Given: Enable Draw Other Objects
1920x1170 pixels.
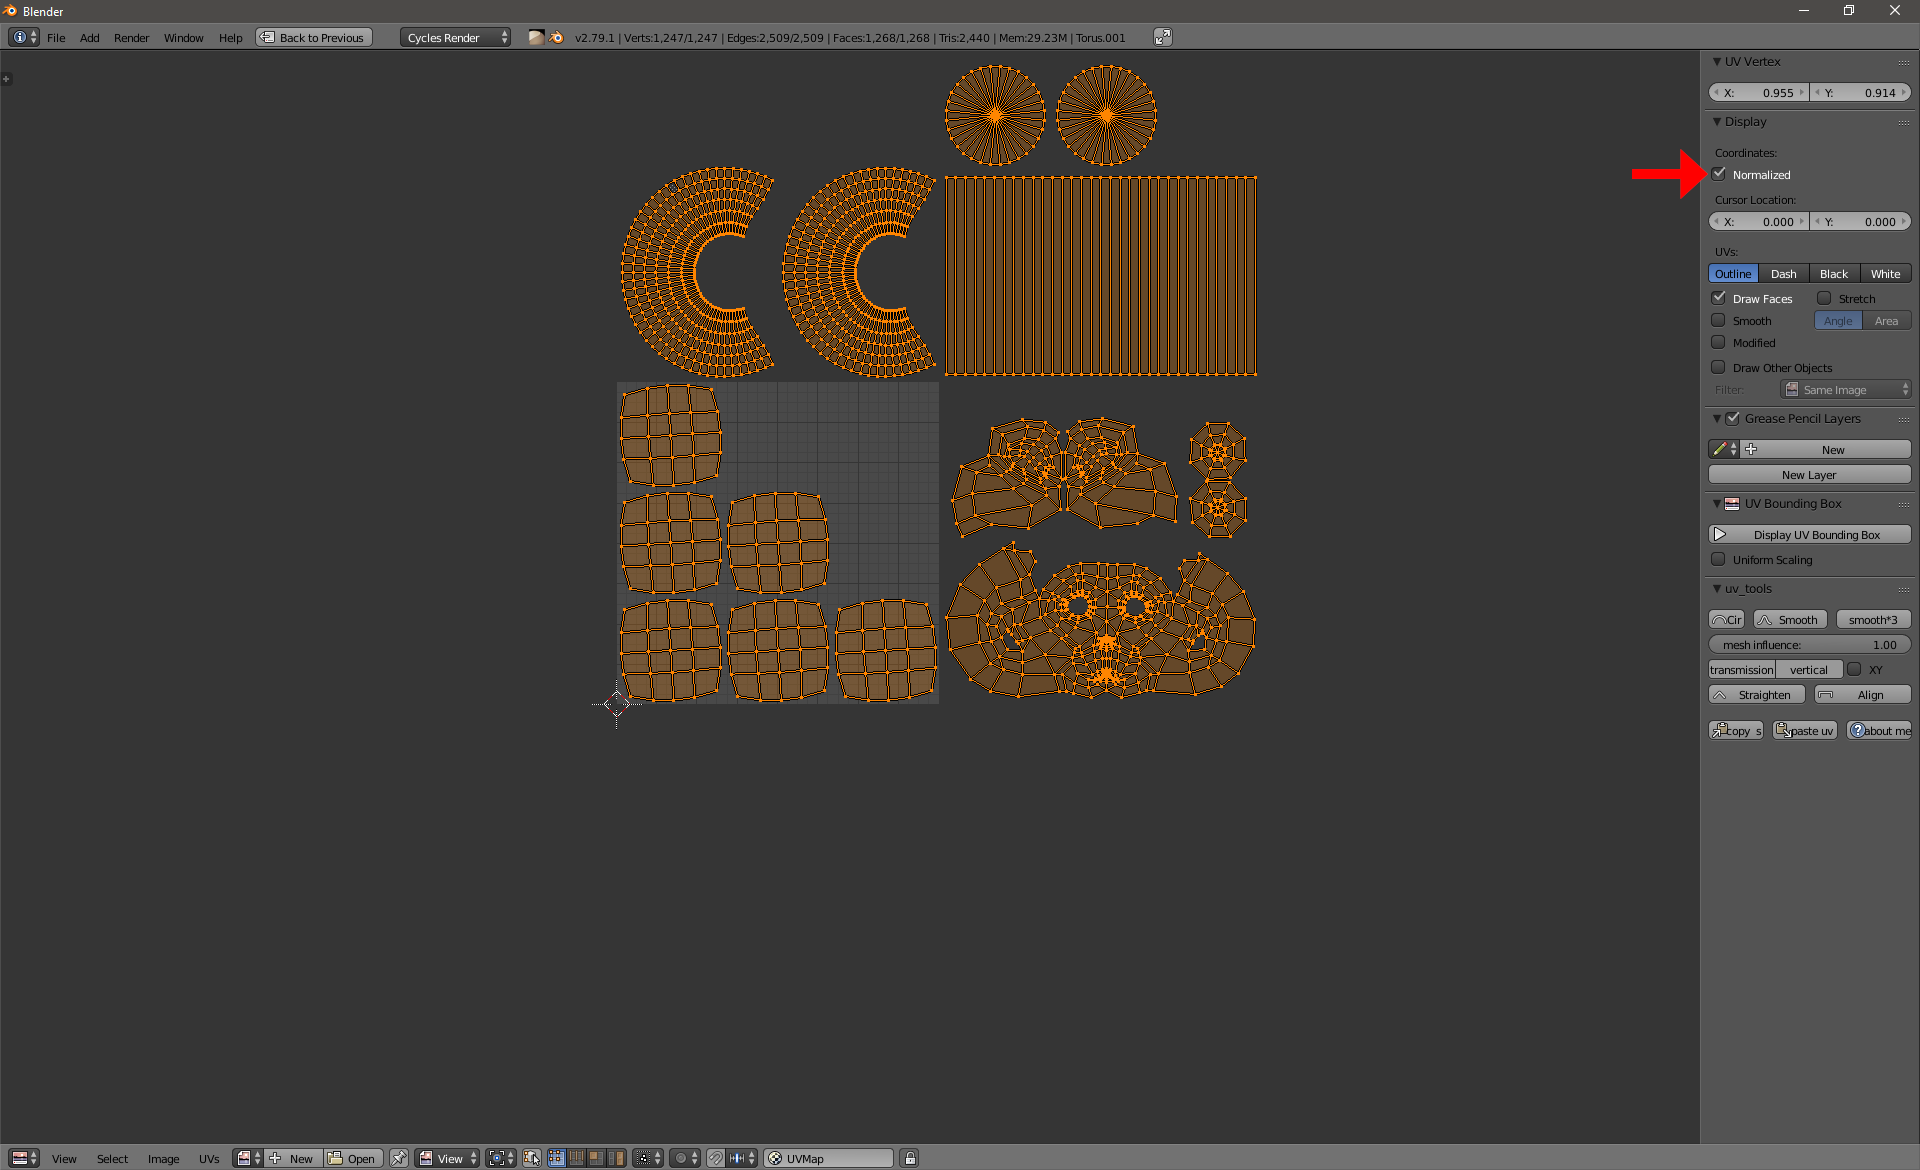Looking at the screenshot, I should point(1718,367).
